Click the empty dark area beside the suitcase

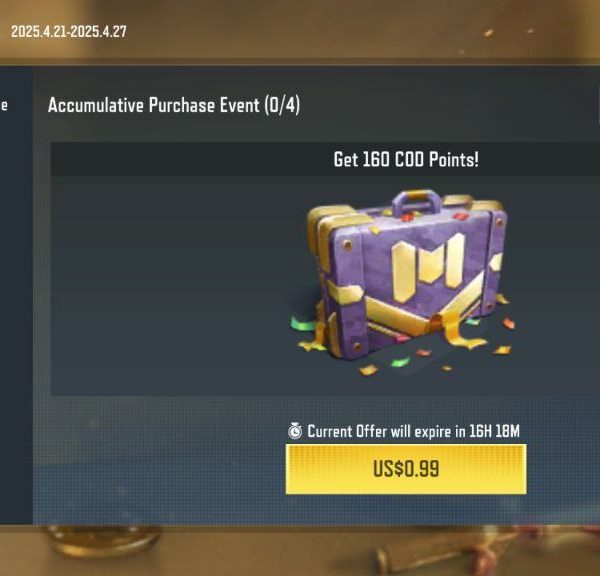pos(168,285)
